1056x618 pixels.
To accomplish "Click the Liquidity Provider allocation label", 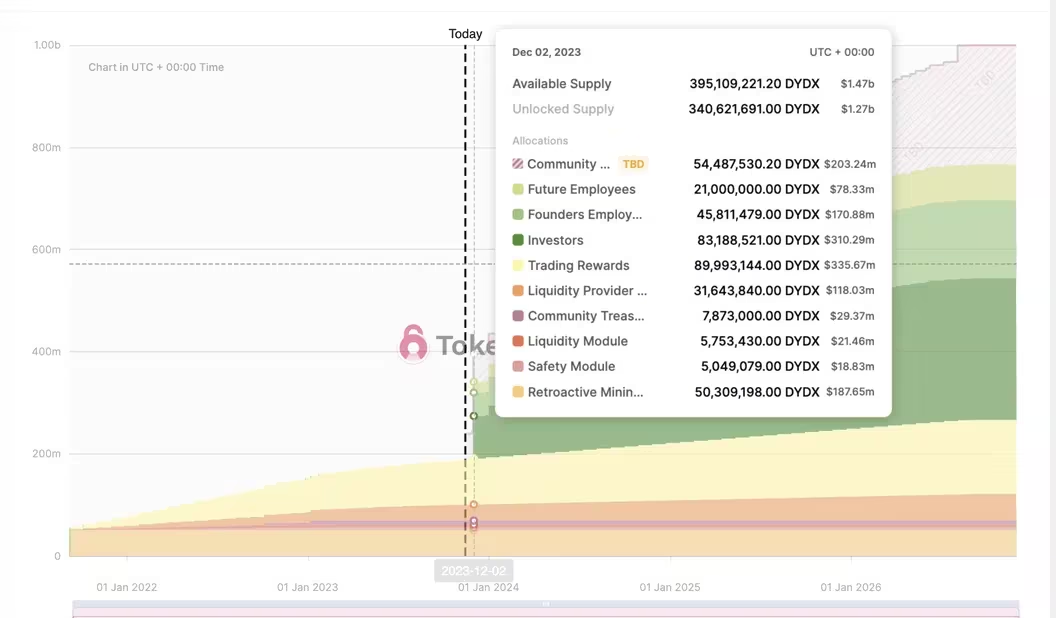I will tap(587, 290).
